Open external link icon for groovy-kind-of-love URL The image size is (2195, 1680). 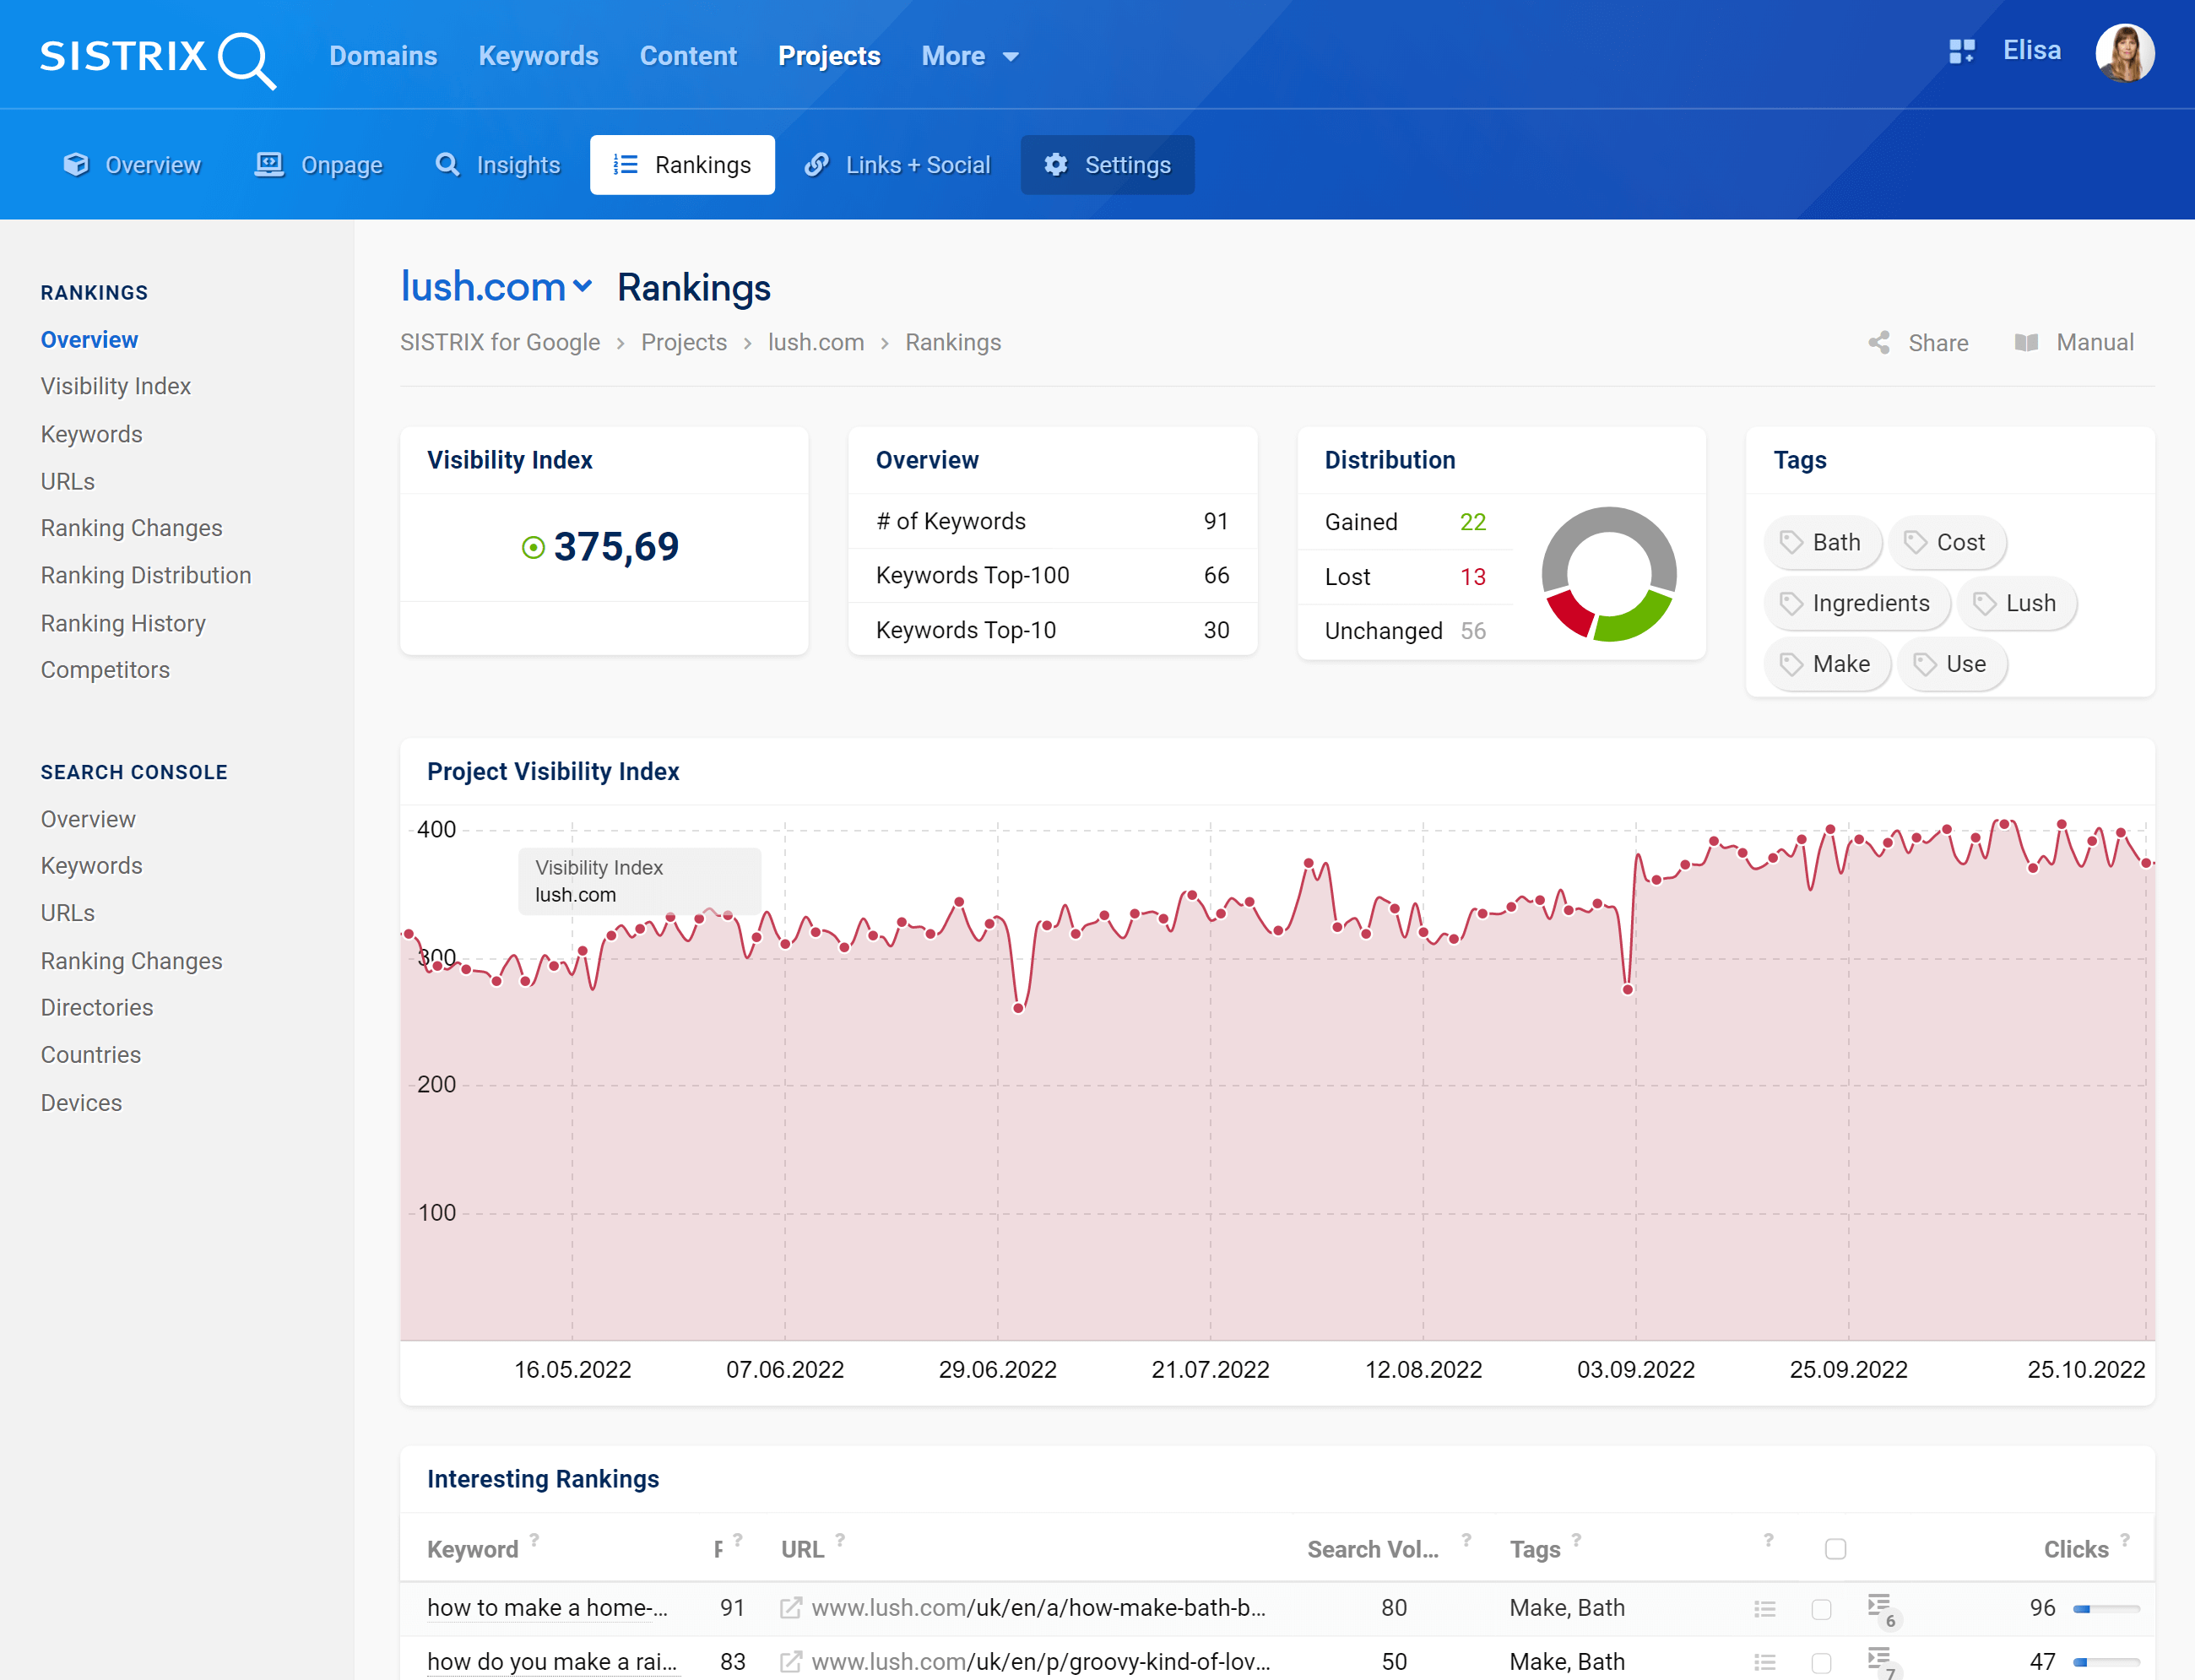(790, 1662)
